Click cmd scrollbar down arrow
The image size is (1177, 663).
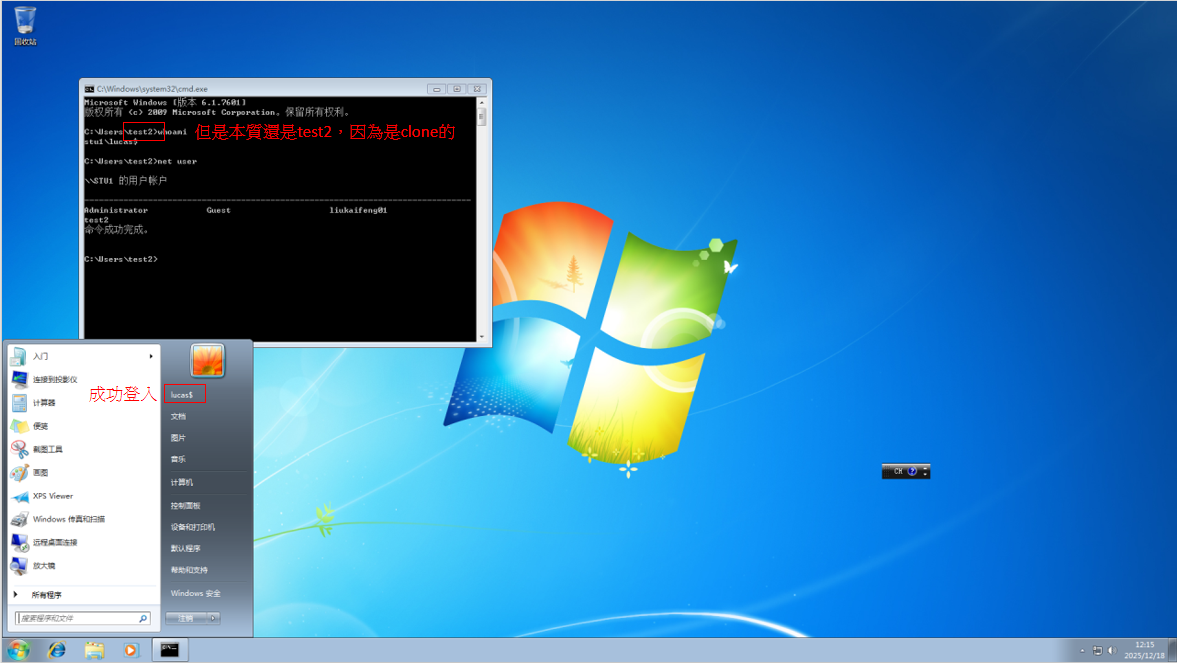482,336
